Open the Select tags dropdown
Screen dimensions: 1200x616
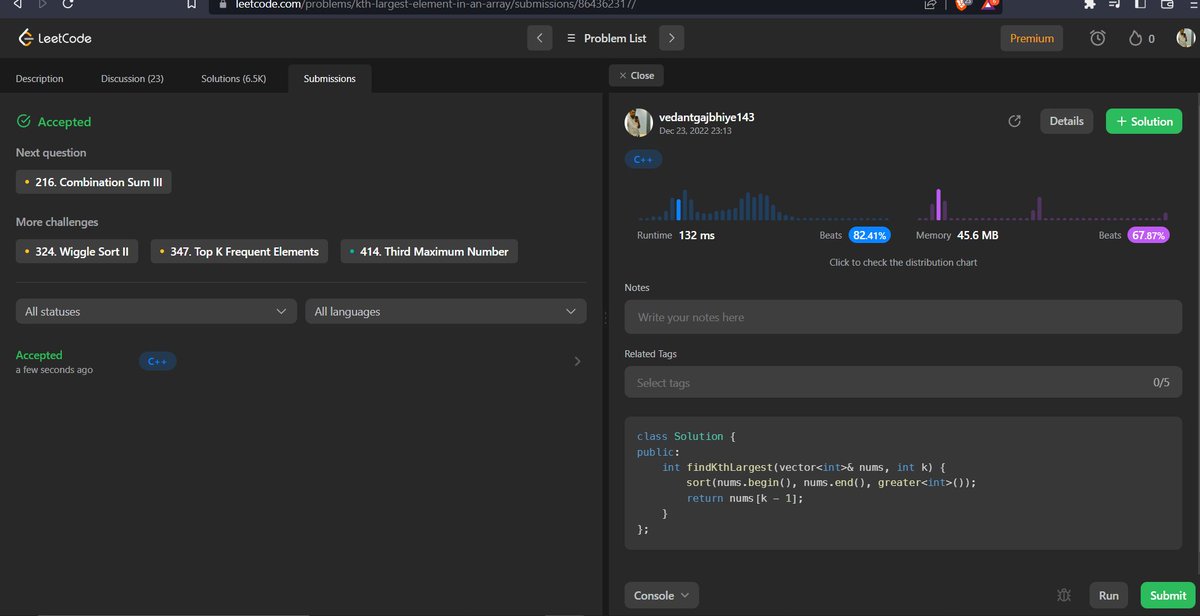pos(903,382)
